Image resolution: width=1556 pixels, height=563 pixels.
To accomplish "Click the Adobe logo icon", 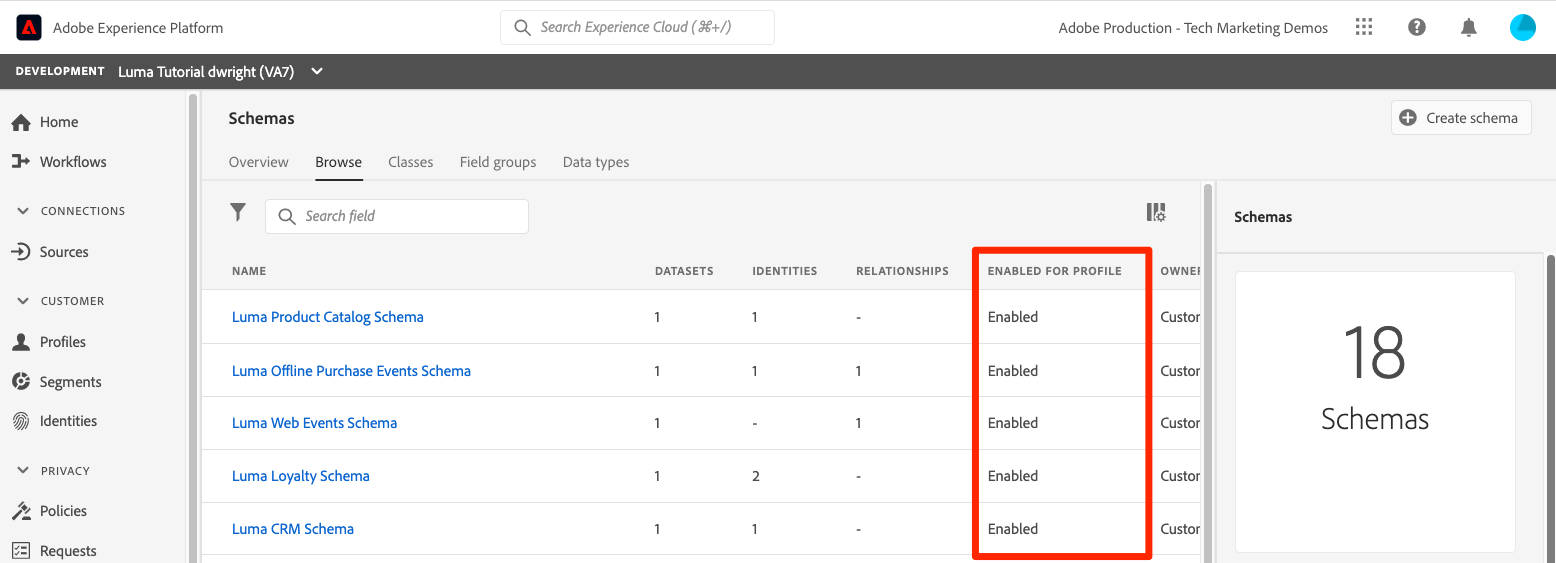I will [28, 28].
